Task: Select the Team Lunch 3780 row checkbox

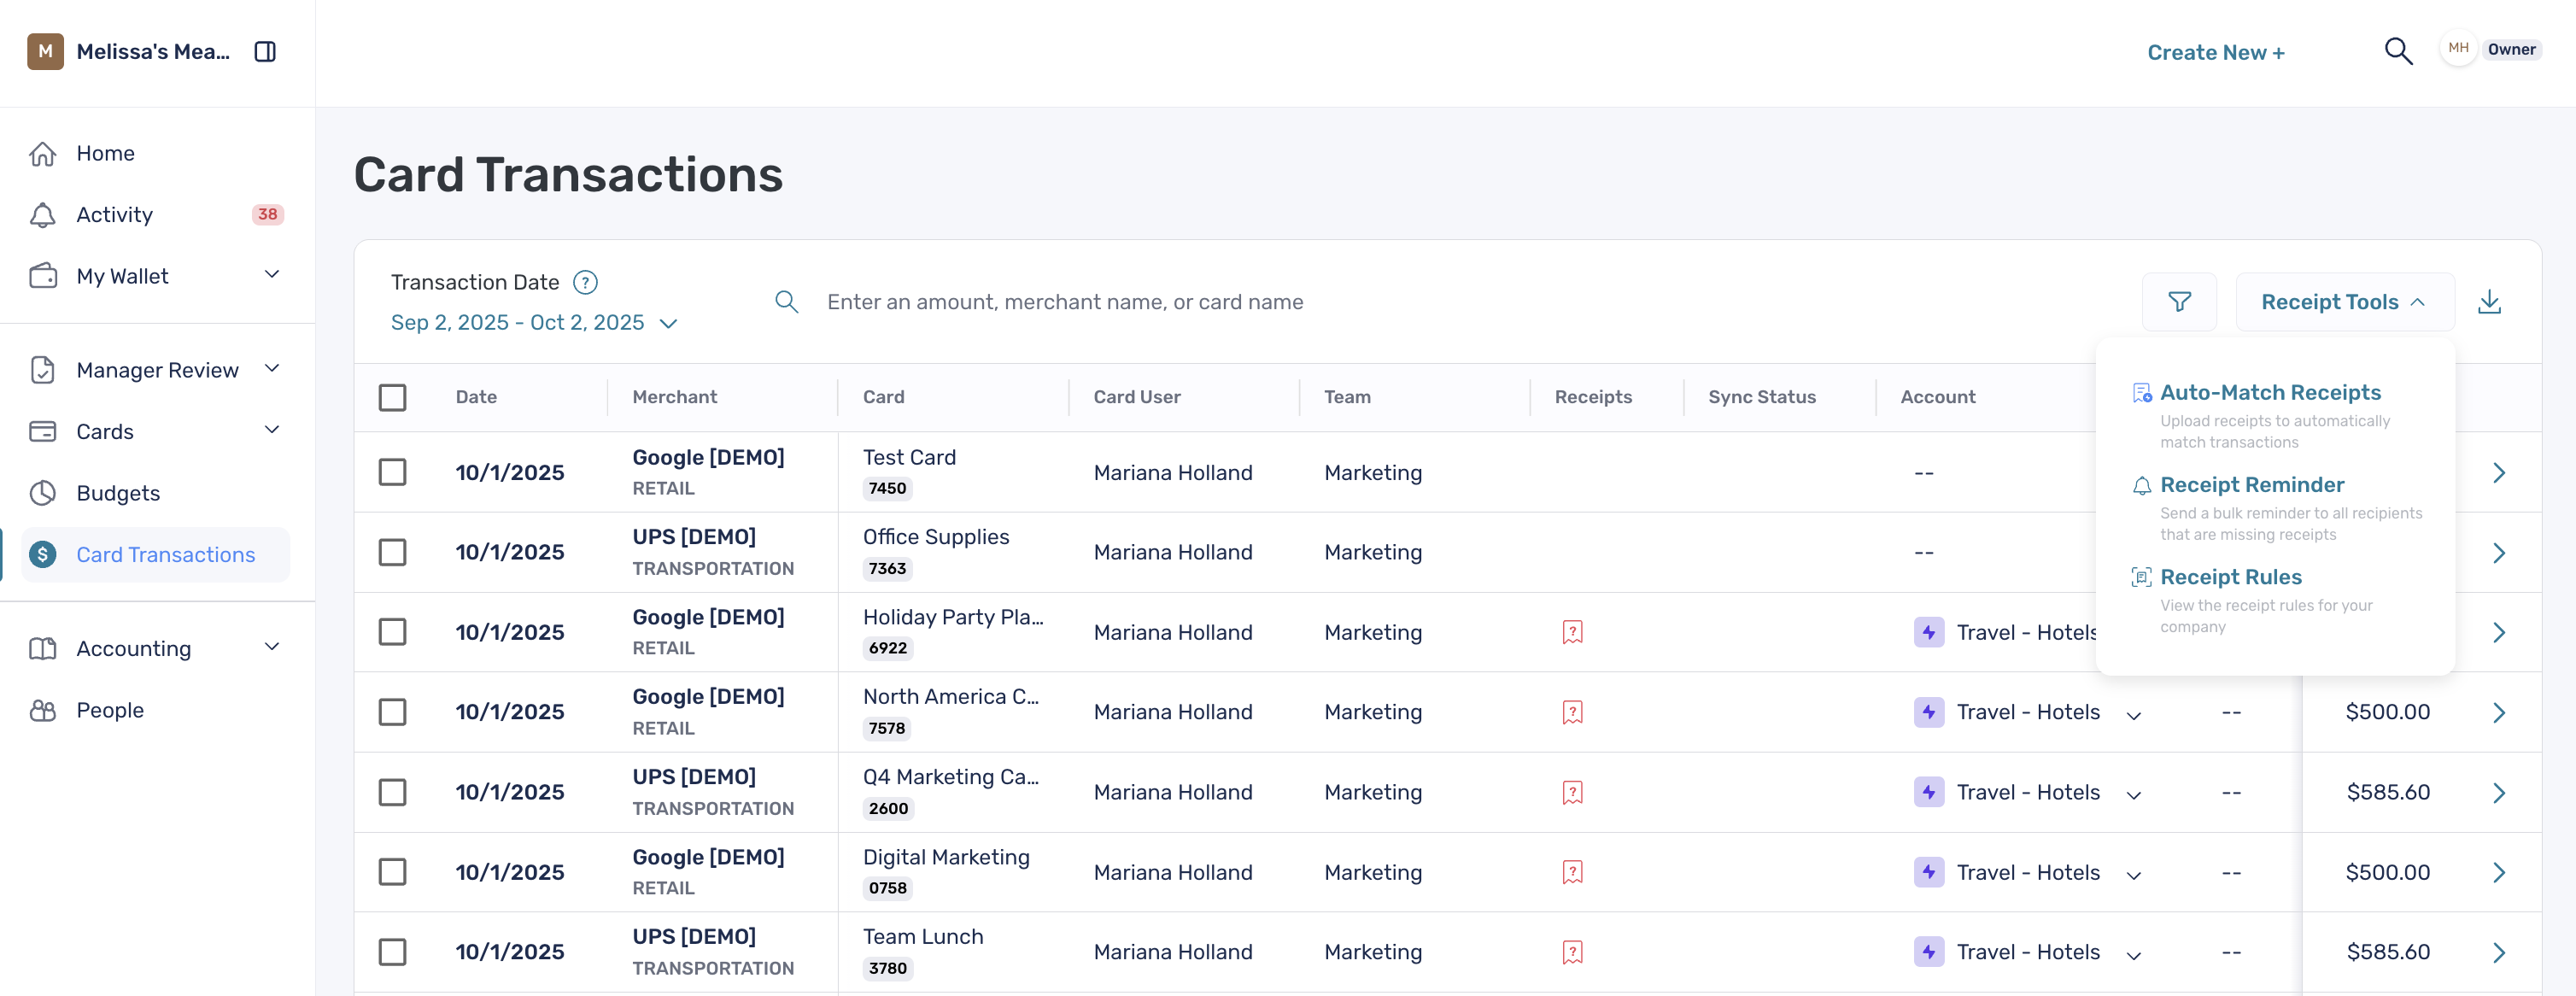Action: tap(392, 952)
